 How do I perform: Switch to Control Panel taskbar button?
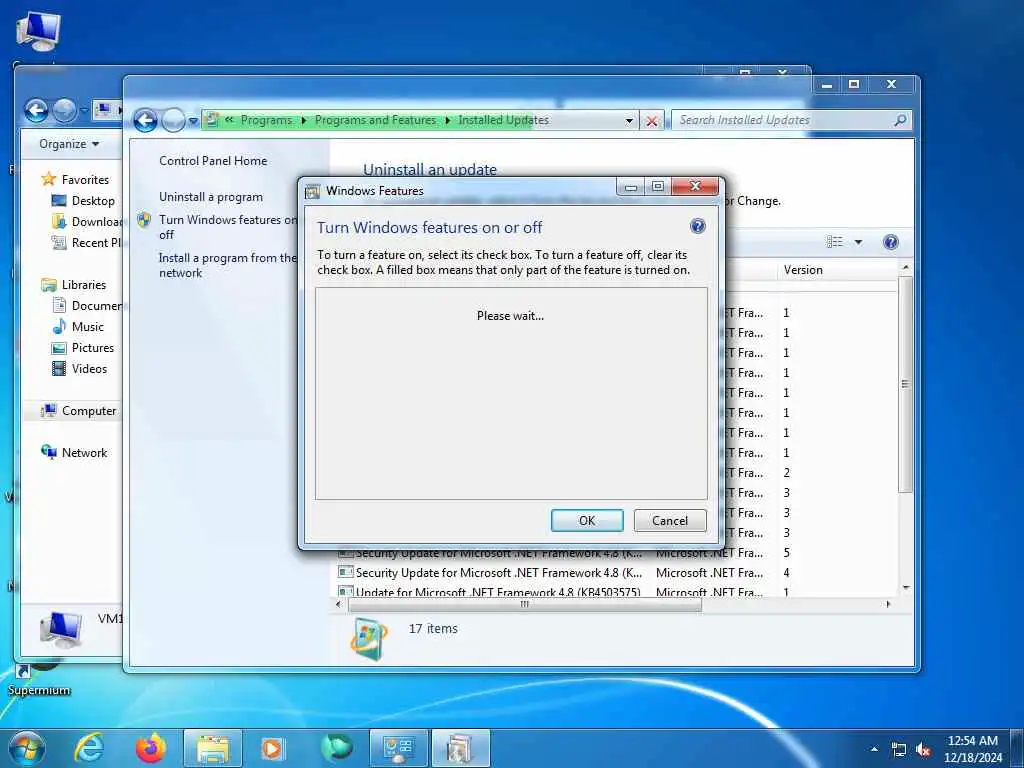[398, 748]
